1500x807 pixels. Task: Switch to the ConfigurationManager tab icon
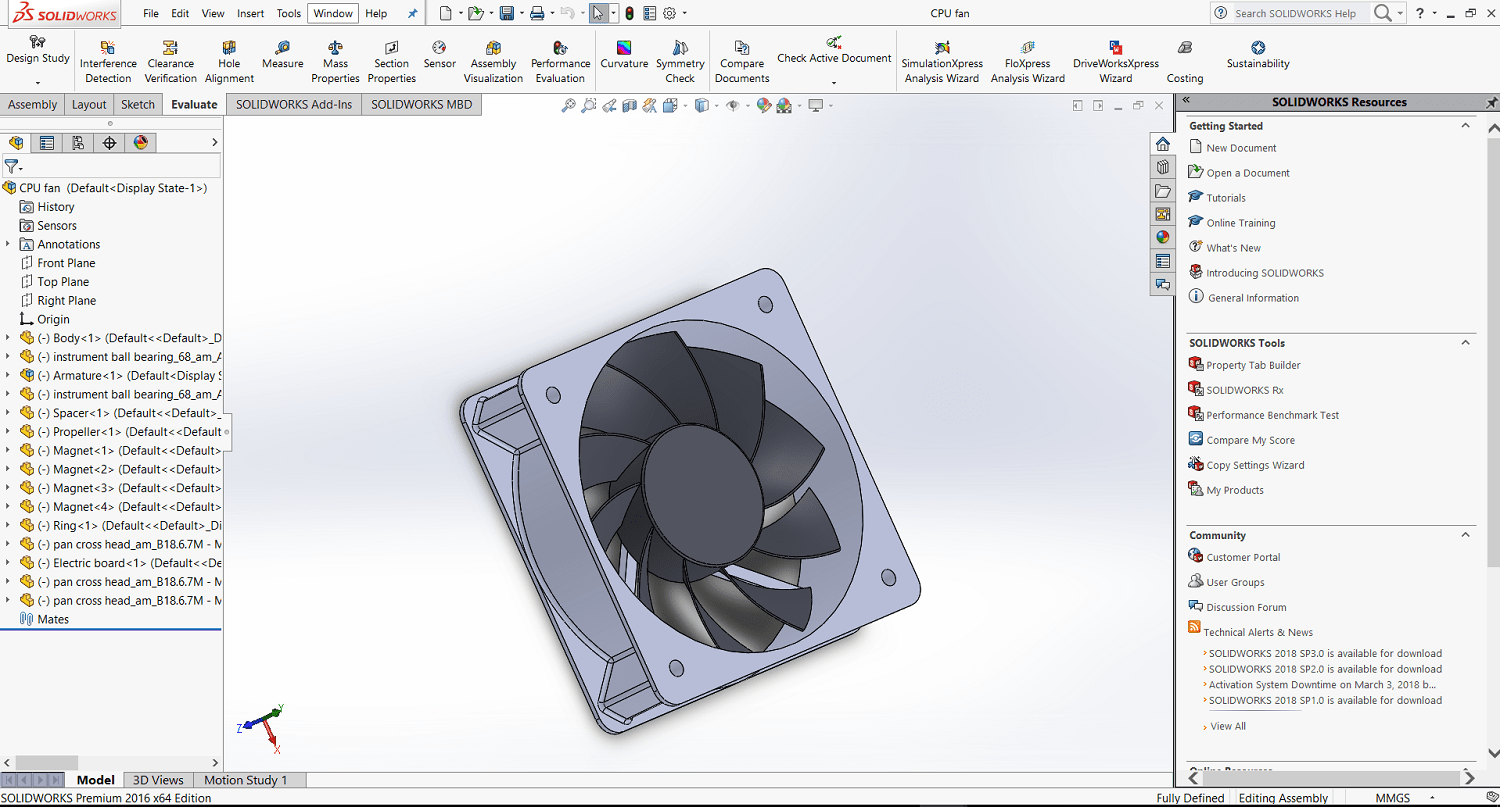[78, 143]
